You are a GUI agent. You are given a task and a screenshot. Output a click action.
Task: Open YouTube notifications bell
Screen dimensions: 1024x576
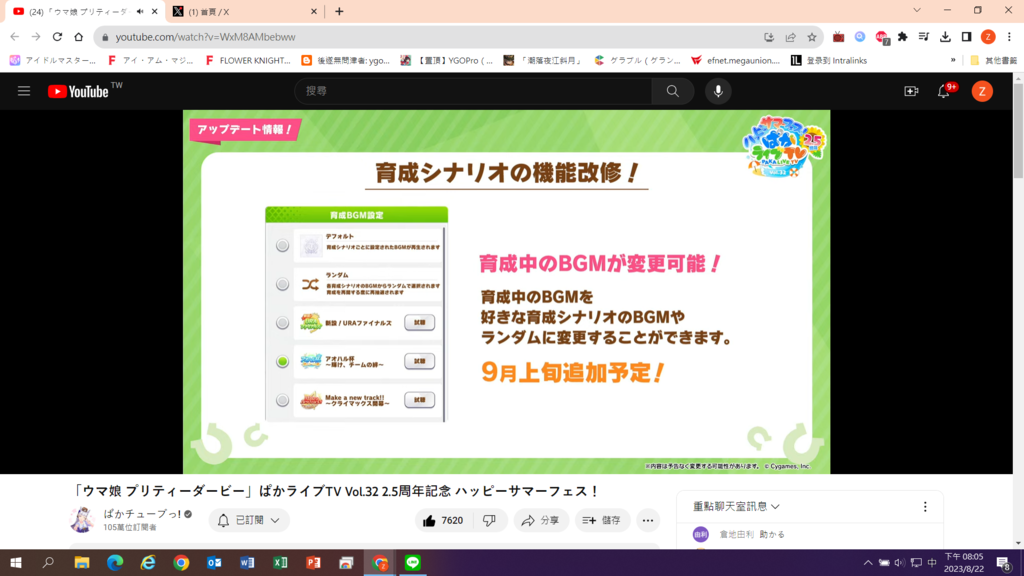[944, 91]
